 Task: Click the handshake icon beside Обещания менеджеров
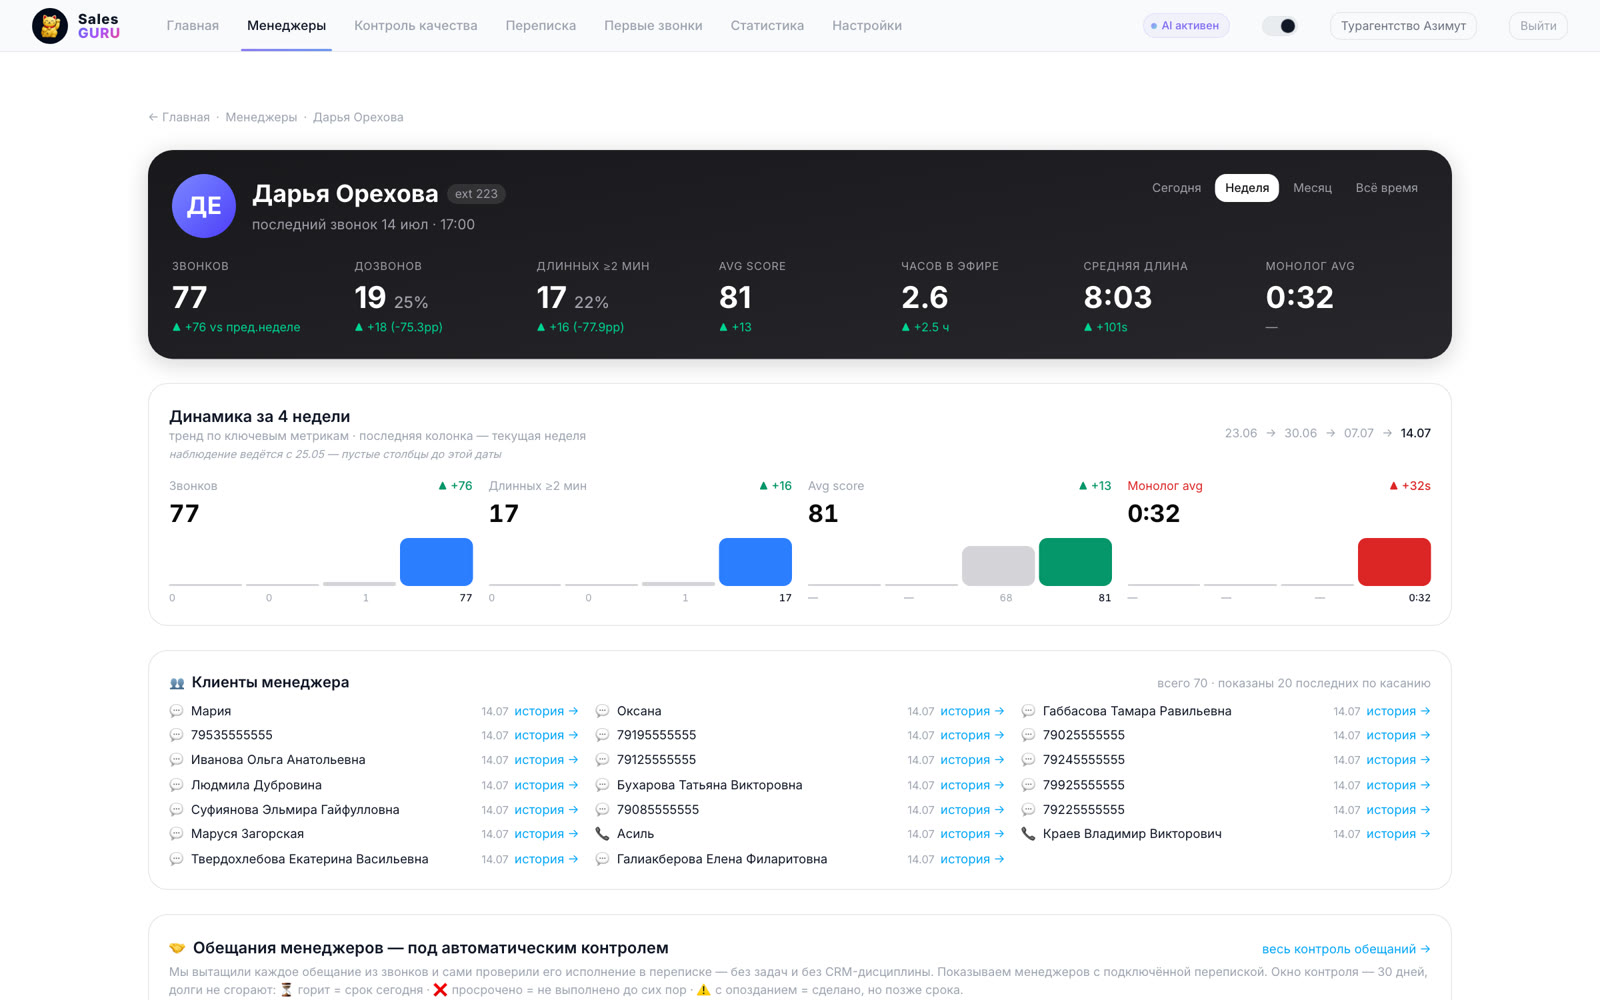point(177,948)
